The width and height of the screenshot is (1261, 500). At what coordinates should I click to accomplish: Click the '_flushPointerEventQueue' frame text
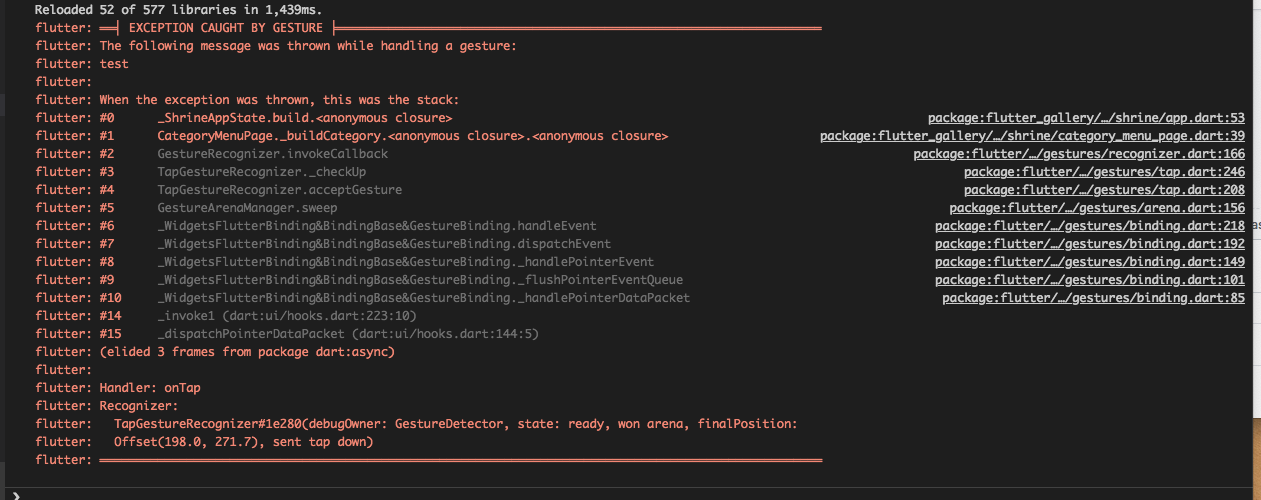coord(420,280)
